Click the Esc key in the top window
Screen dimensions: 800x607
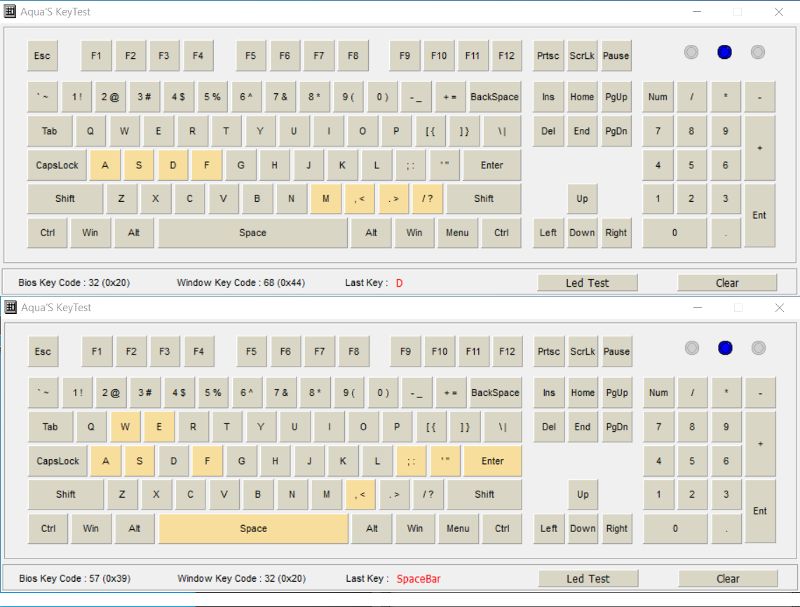[x=42, y=56]
